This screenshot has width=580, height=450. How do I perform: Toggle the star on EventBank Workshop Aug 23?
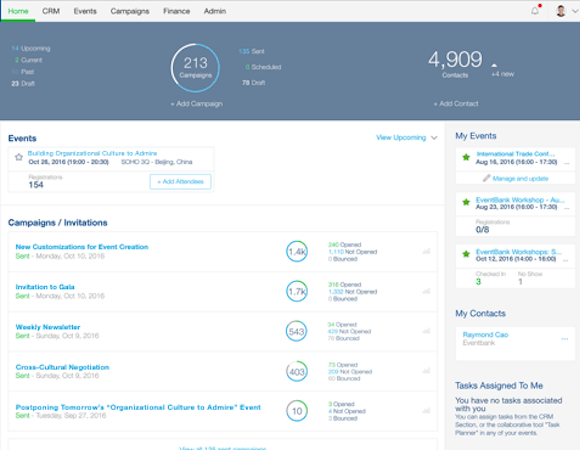pyautogui.click(x=466, y=202)
